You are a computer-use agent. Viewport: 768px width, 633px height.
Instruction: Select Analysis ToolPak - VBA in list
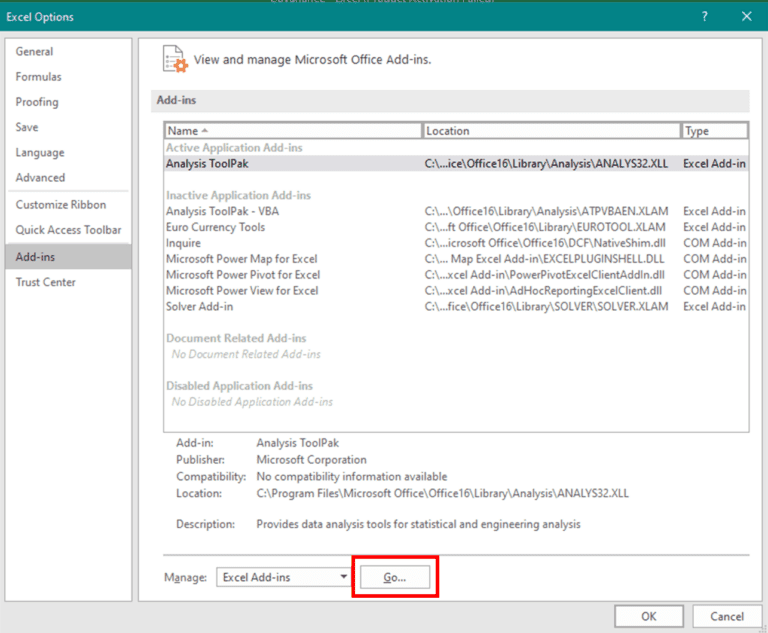point(221,211)
